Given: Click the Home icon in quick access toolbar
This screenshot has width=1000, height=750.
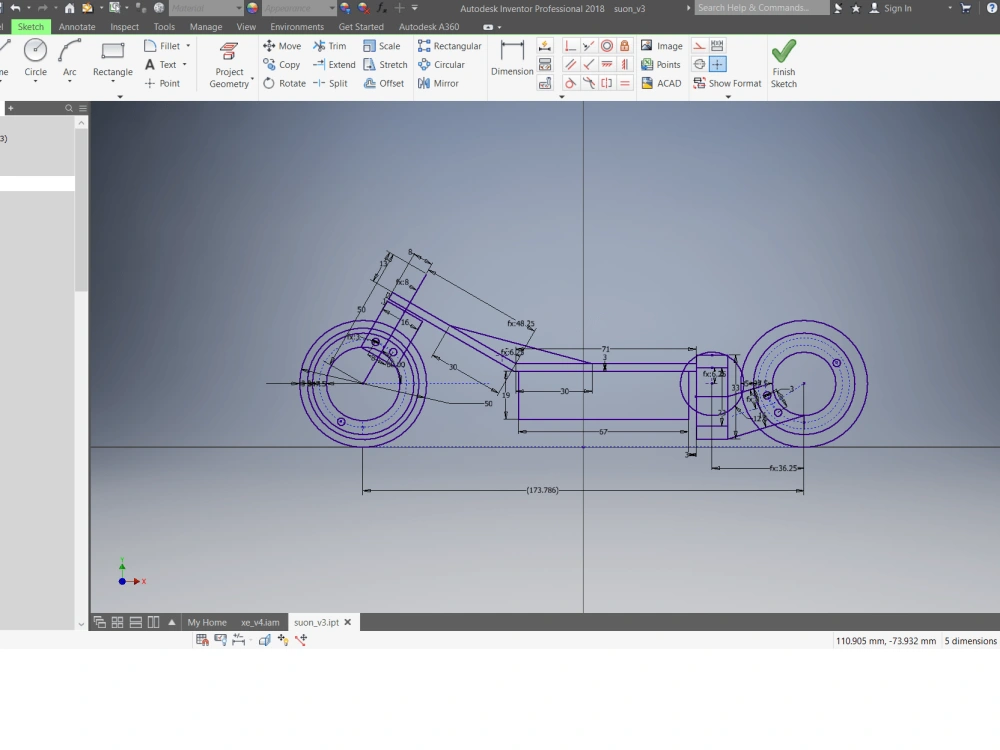Looking at the screenshot, I should 70,8.
